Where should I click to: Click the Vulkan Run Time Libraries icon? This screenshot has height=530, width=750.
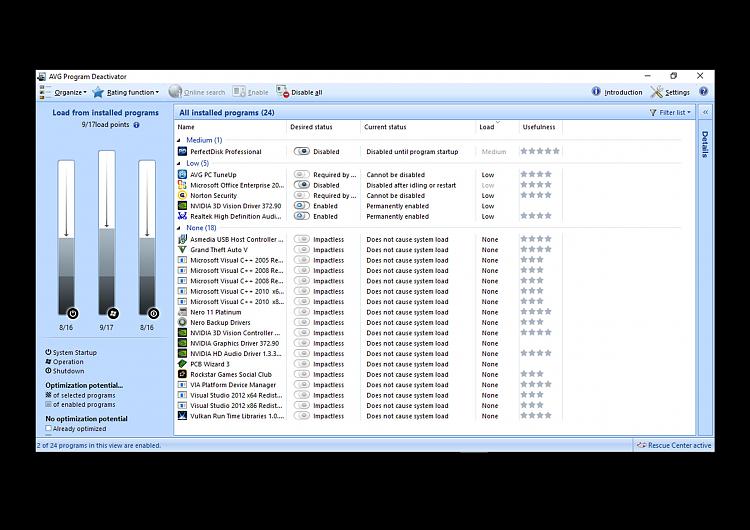(x=182, y=416)
